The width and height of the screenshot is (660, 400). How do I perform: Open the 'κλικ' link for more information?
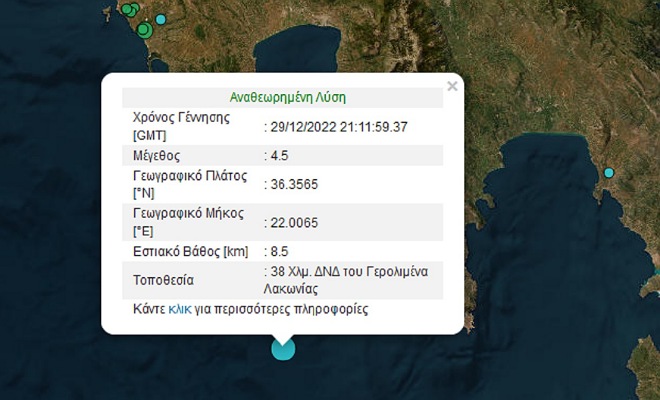180,309
